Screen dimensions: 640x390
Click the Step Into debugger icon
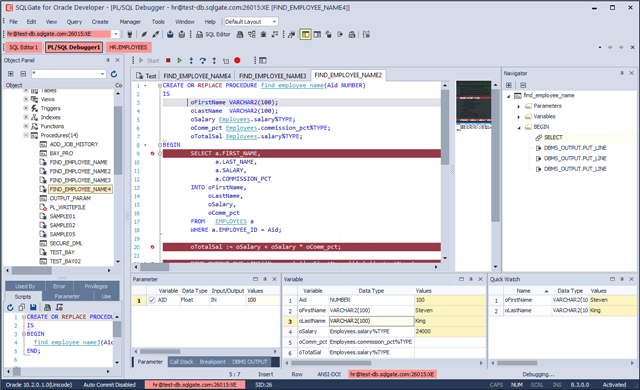point(191,60)
